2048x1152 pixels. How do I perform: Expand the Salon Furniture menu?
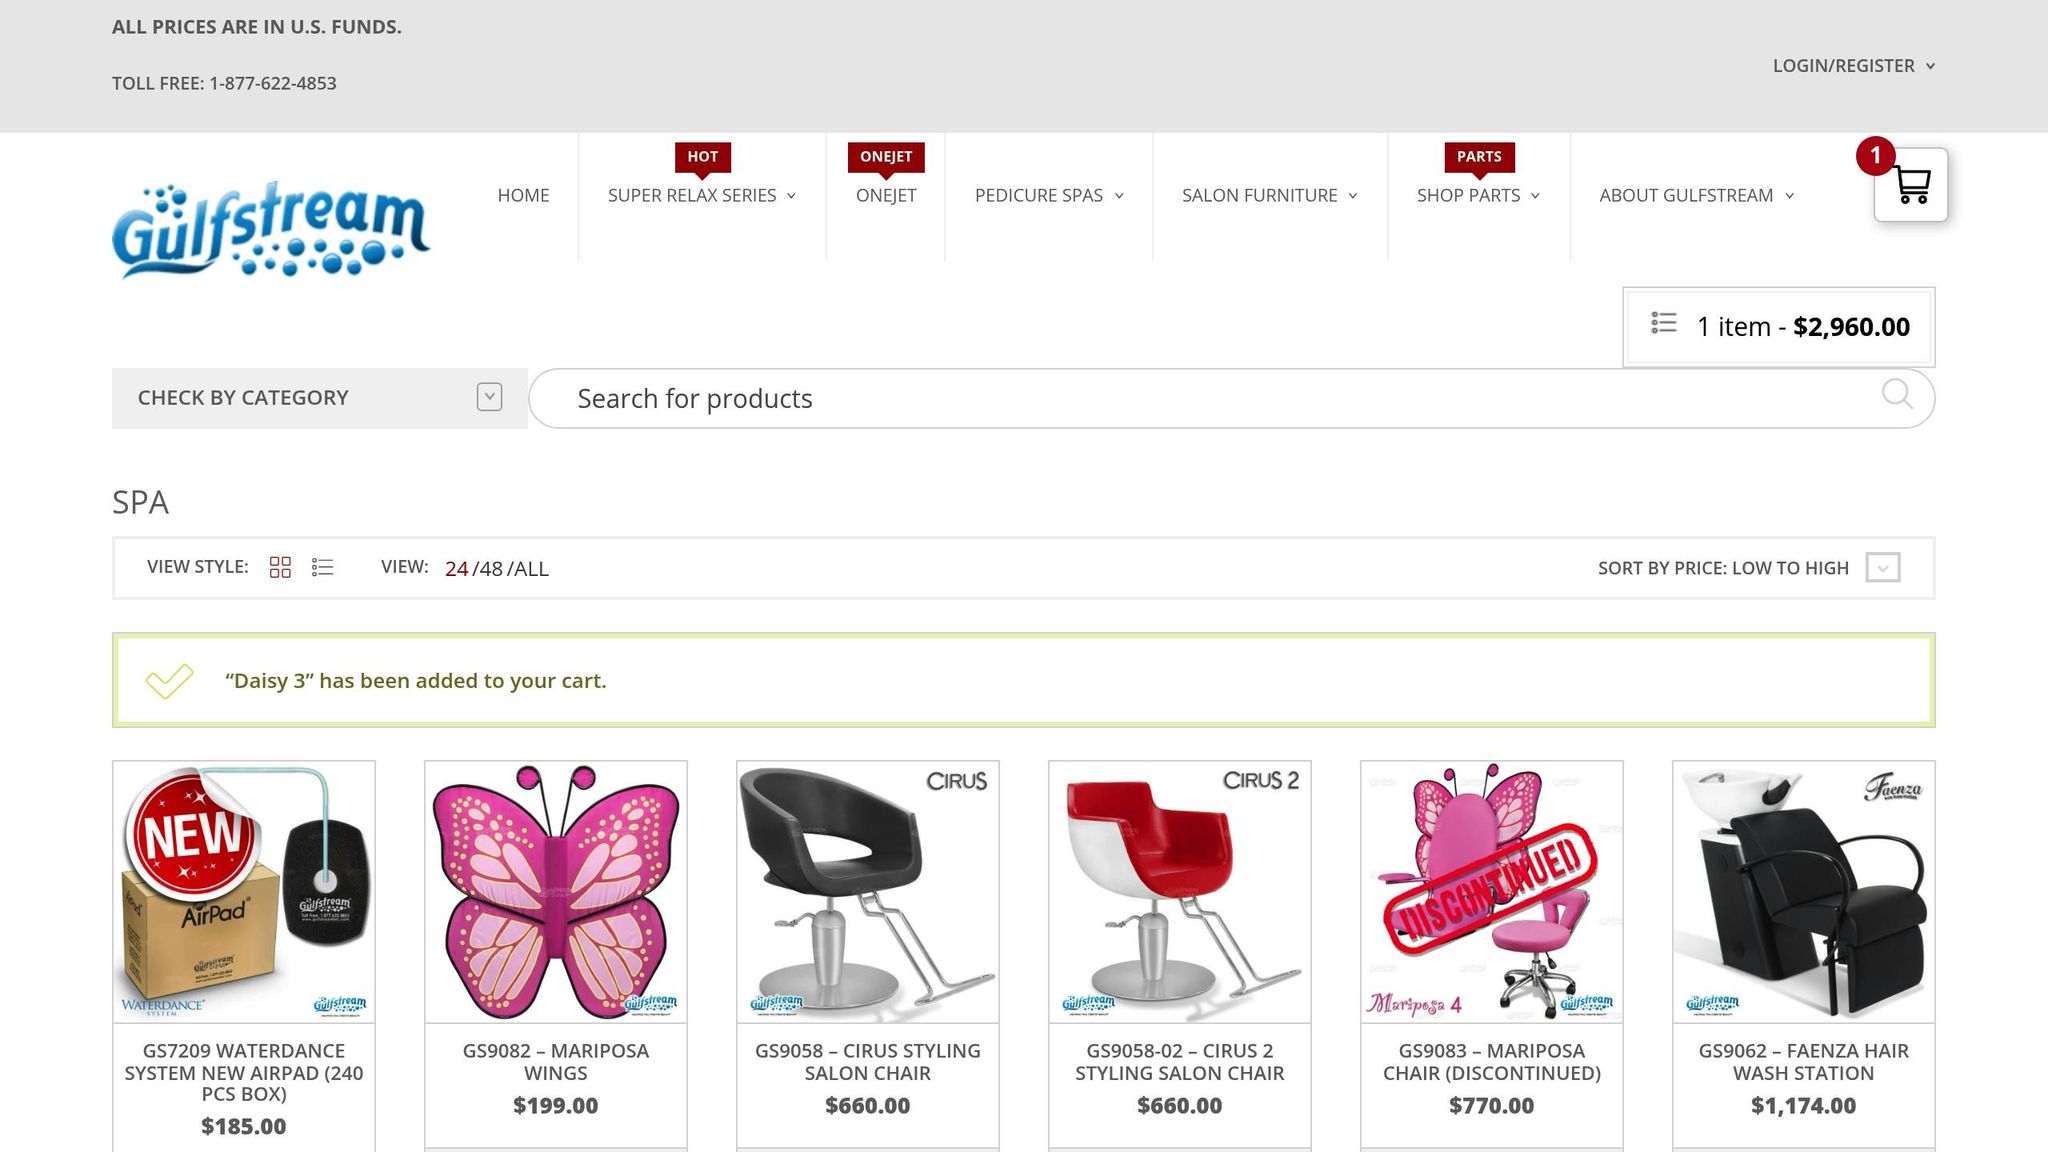[1270, 196]
